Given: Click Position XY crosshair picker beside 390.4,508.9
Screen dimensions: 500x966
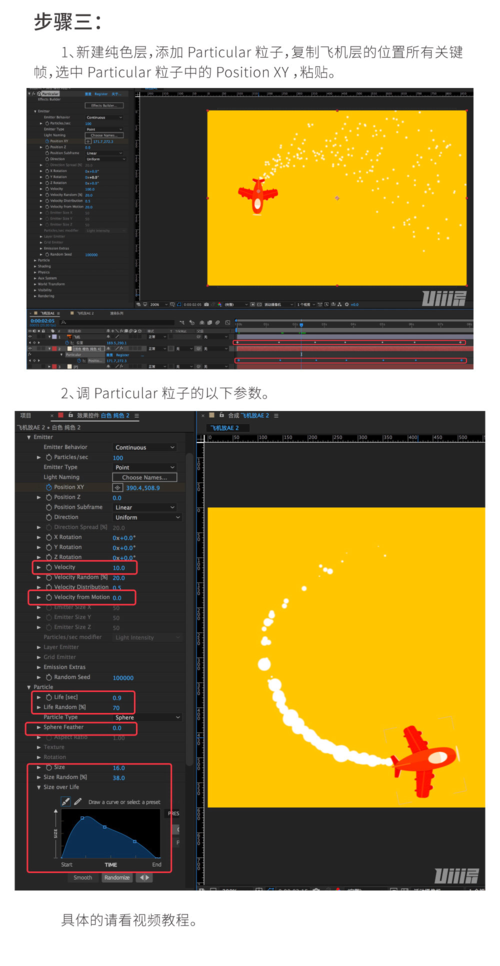Looking at the screenshot, I should tap(118, 487).
